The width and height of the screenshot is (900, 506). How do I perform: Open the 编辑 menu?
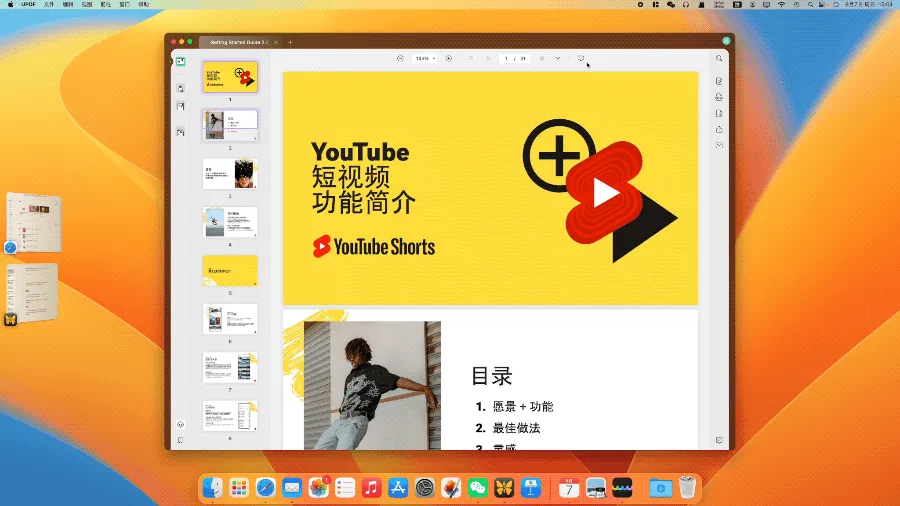[x=68, y=4]
